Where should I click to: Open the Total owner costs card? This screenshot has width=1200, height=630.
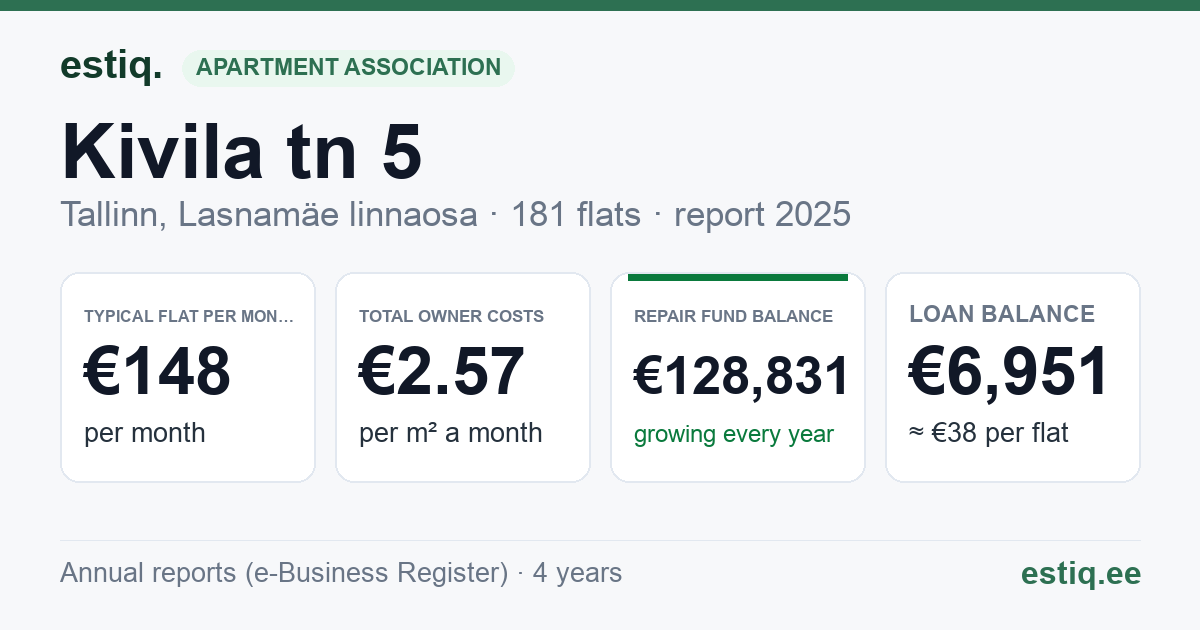(x=463, y=377)
